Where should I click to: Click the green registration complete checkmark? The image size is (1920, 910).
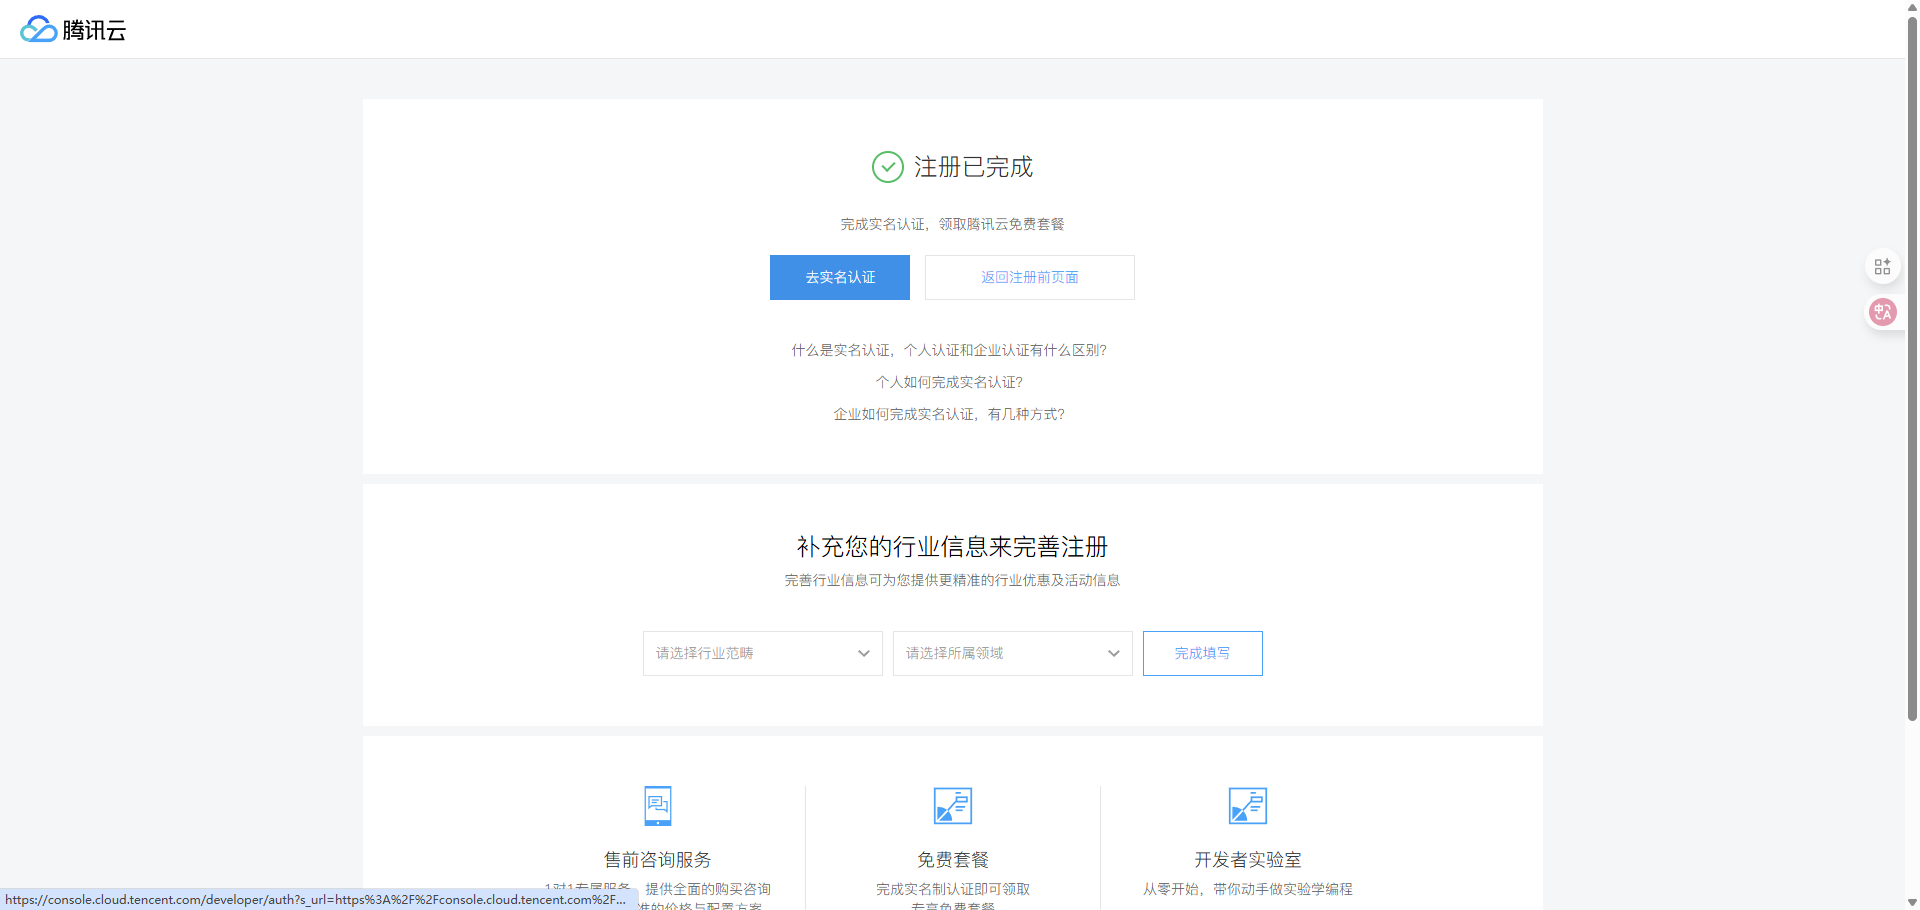pos(887,167)
